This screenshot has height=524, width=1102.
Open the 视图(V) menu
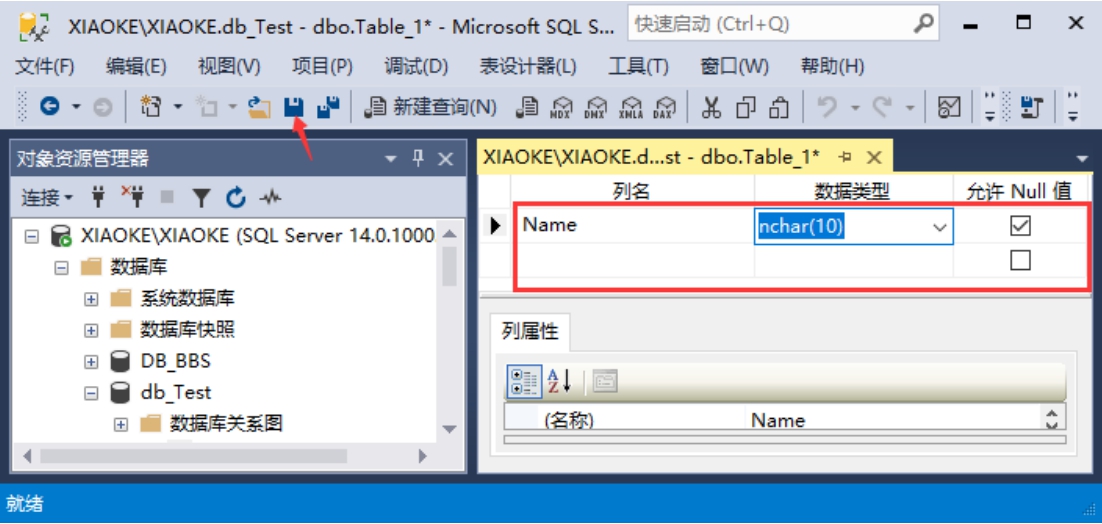tap(229, 67)
